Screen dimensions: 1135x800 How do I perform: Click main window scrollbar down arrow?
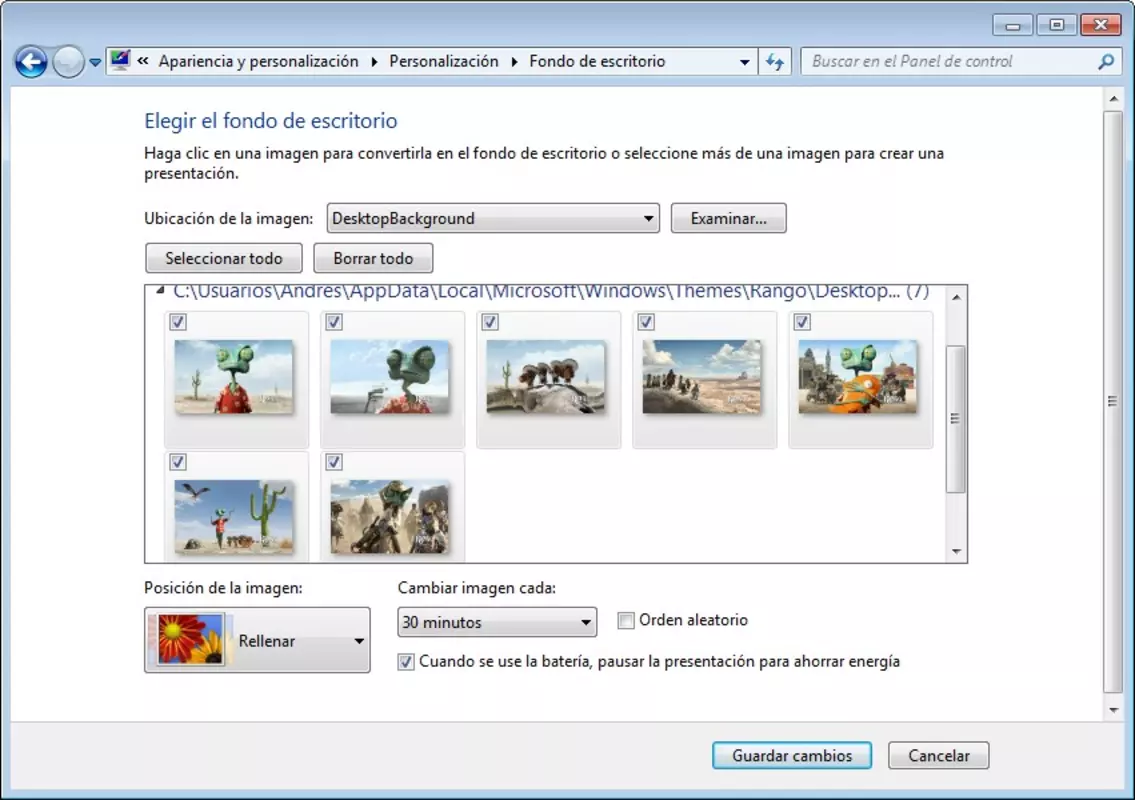point(1113,710)
